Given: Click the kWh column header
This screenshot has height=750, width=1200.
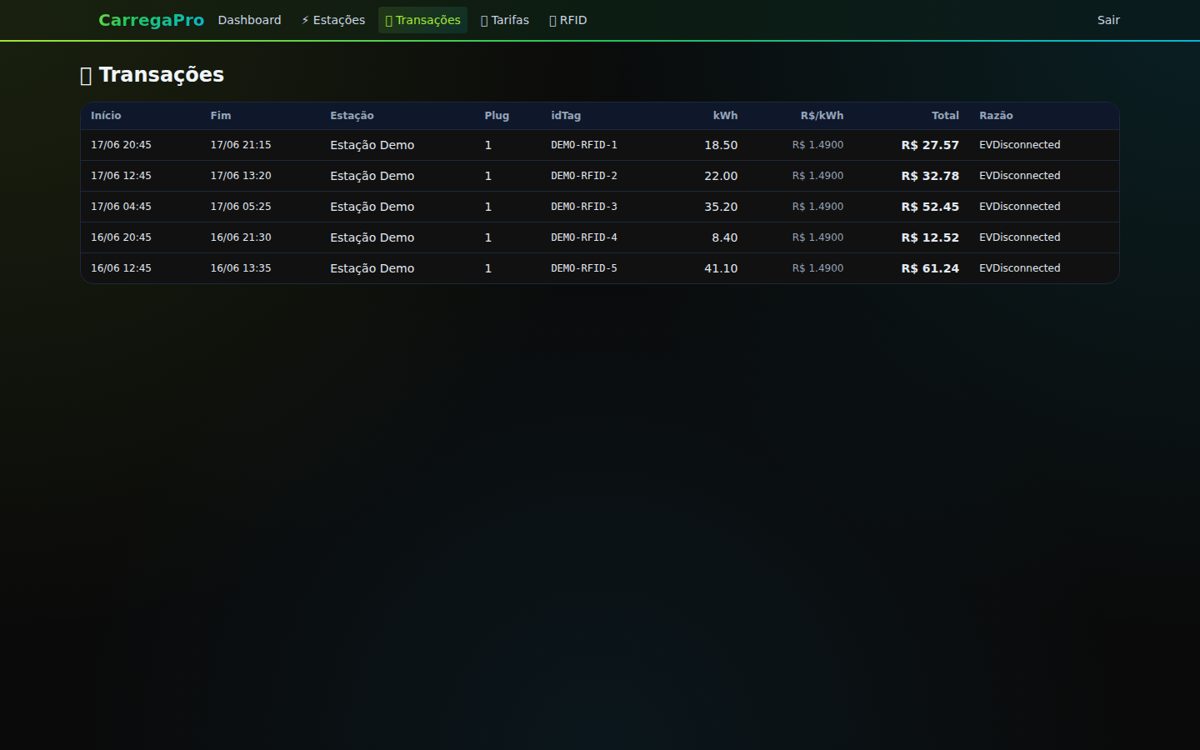Looking at the screenshot, I should pyautogui.click(x=725, y=116).
